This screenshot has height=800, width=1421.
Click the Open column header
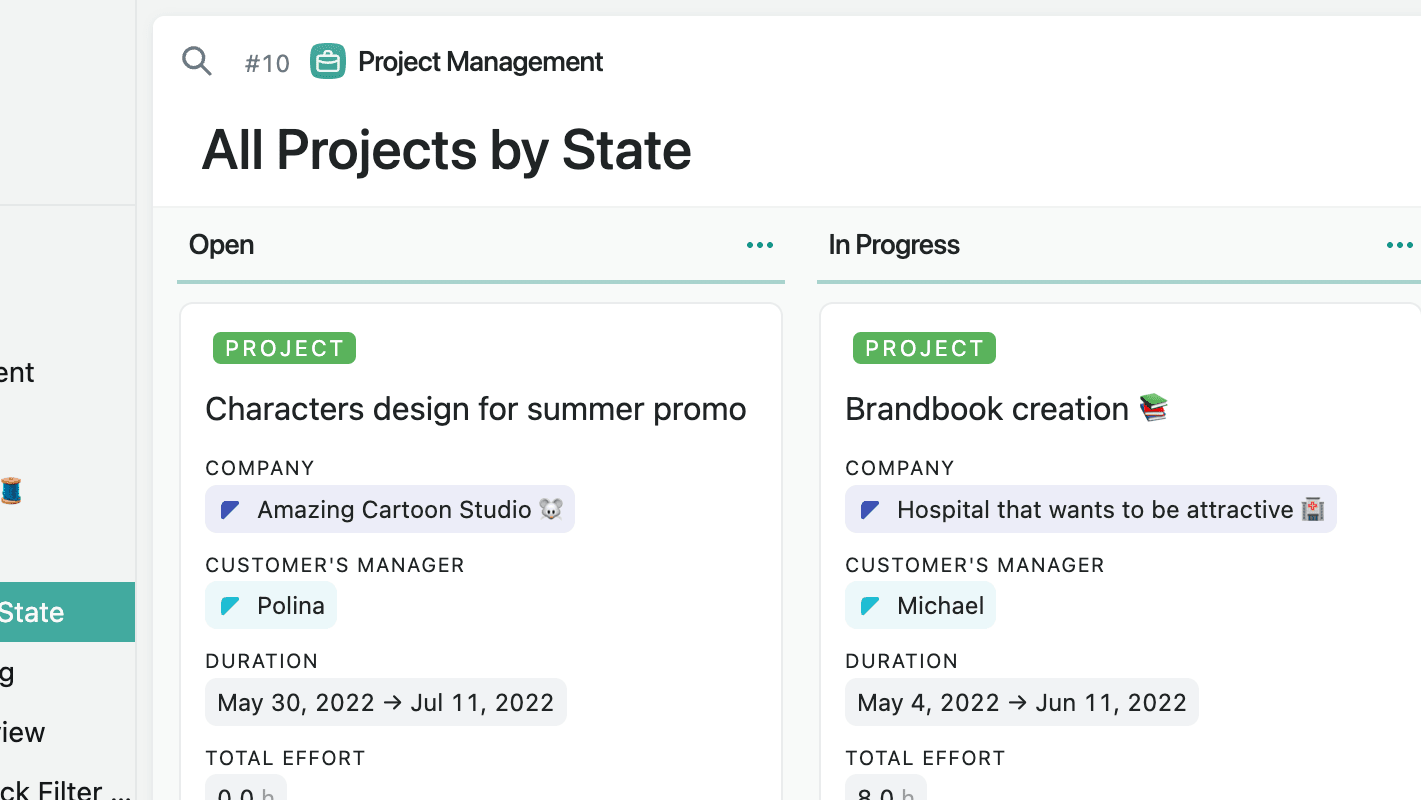tap(221, 245)
